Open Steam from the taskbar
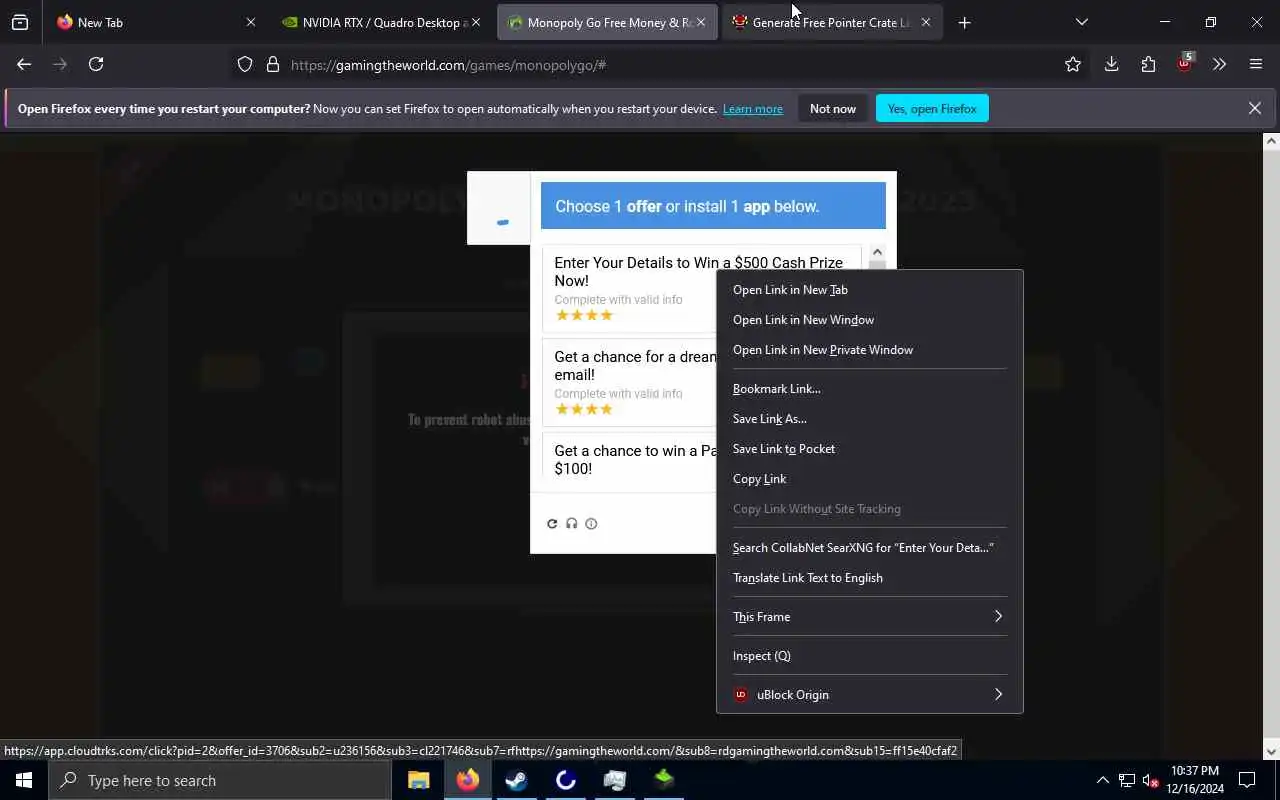This screenshot has width=1280, height=800. coord(517,780)
